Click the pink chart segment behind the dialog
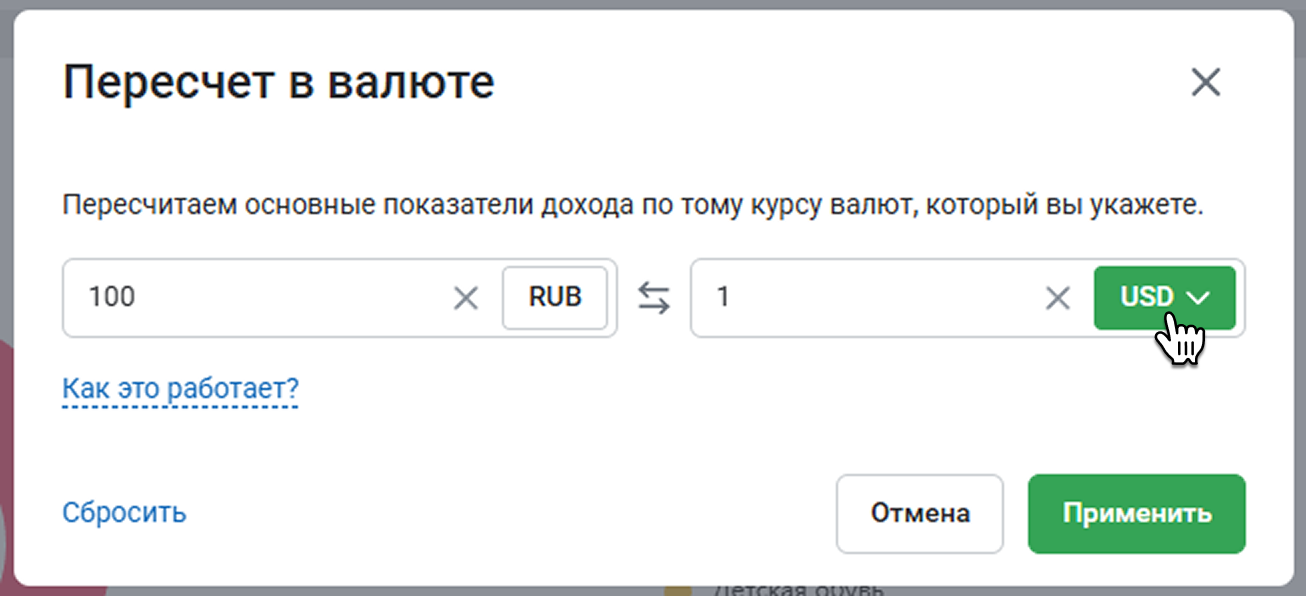 click(6, 420)
